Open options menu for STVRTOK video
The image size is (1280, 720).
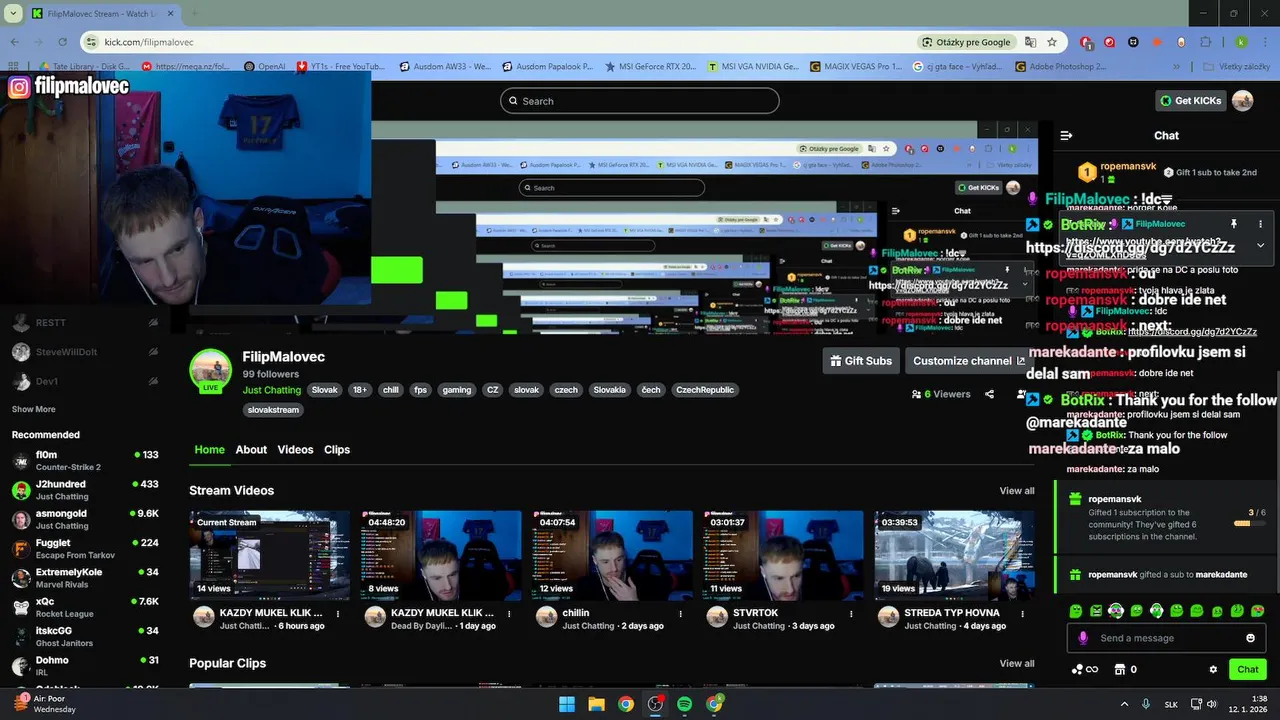point(852,613)
